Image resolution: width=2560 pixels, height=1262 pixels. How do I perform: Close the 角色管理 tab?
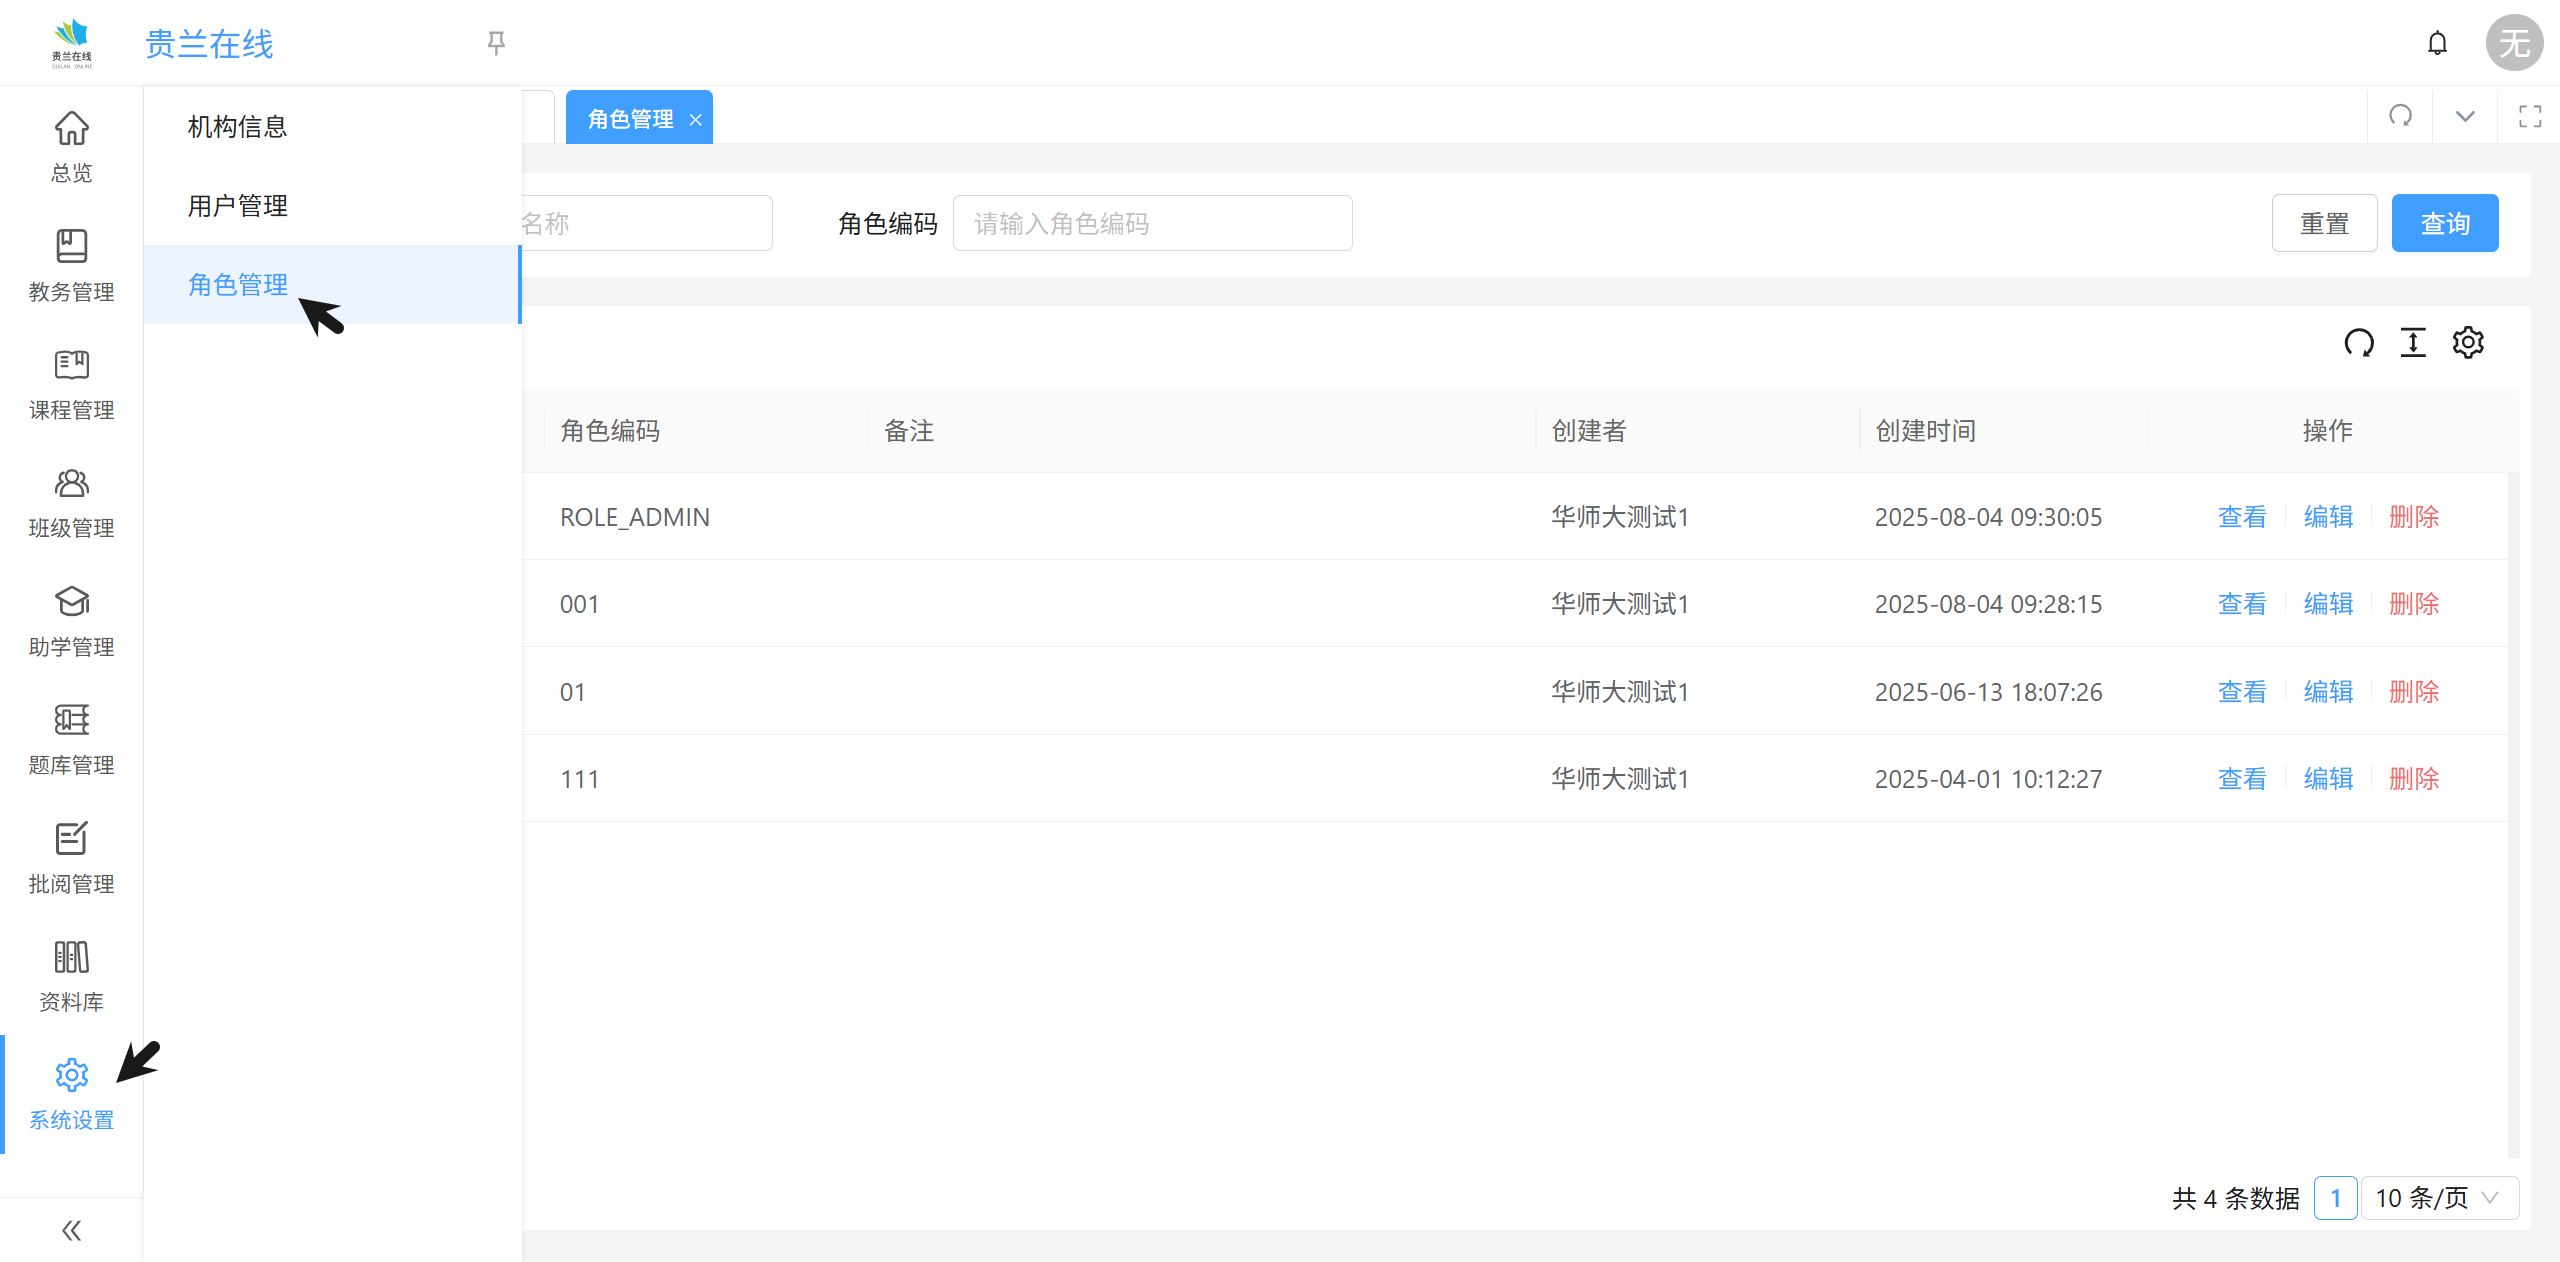pos(695,120)
